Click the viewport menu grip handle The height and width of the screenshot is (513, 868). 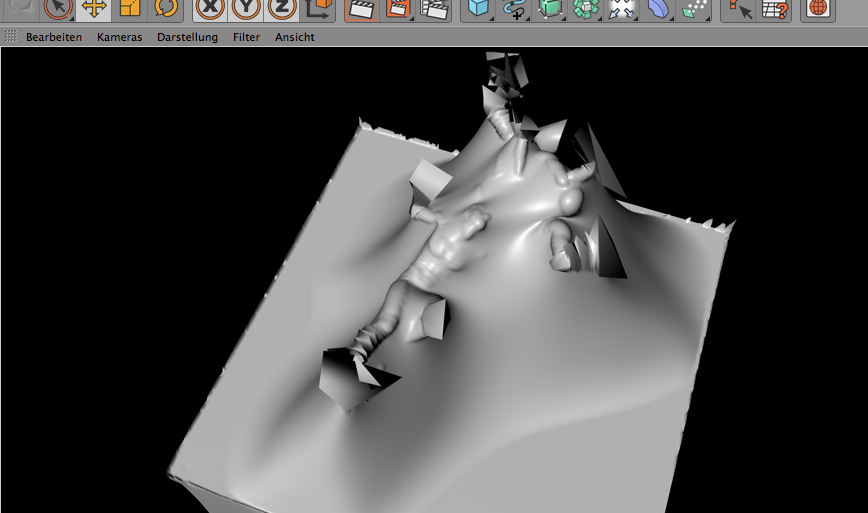pyautogui.click(x=11, y=37)
